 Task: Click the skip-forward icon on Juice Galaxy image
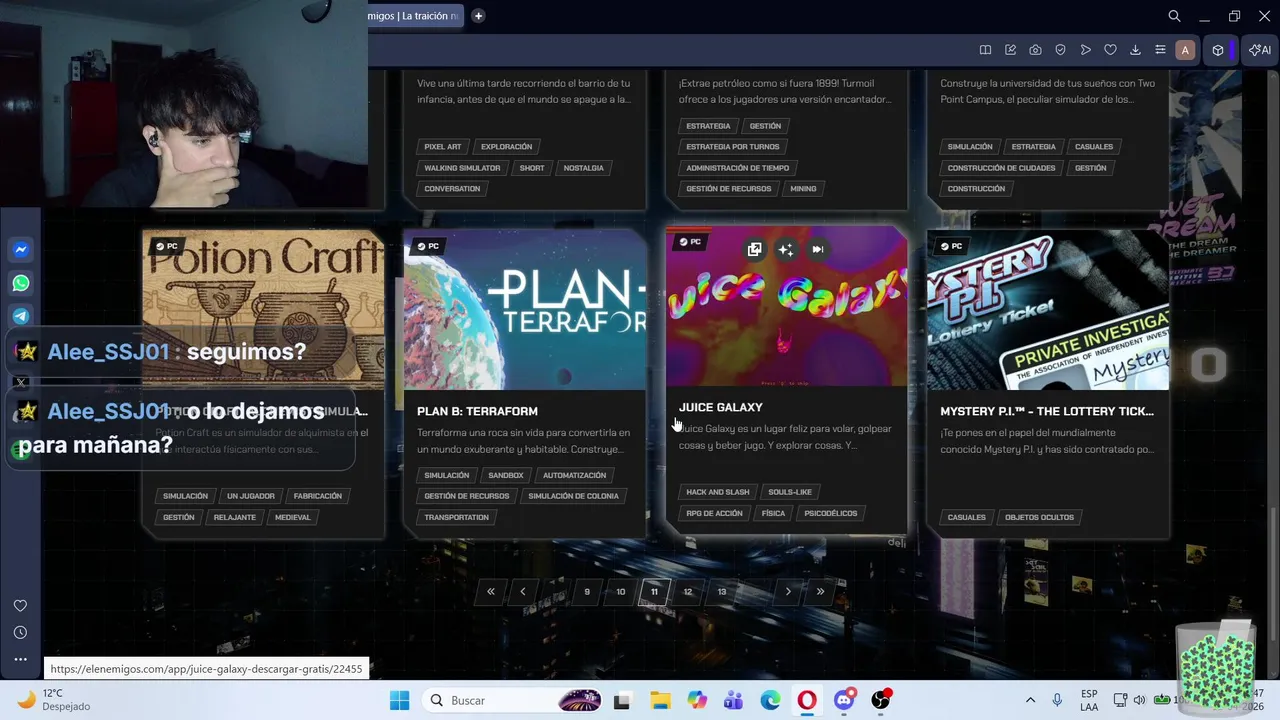click(x=818, y=249)
